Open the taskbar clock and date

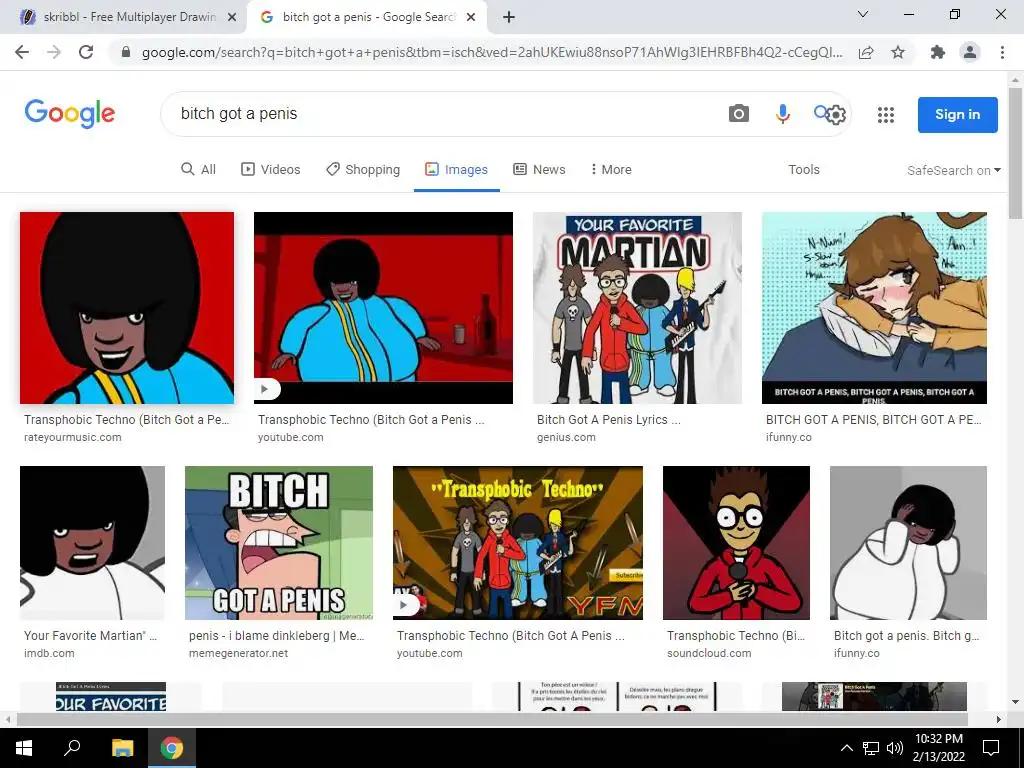coord(938,748)
